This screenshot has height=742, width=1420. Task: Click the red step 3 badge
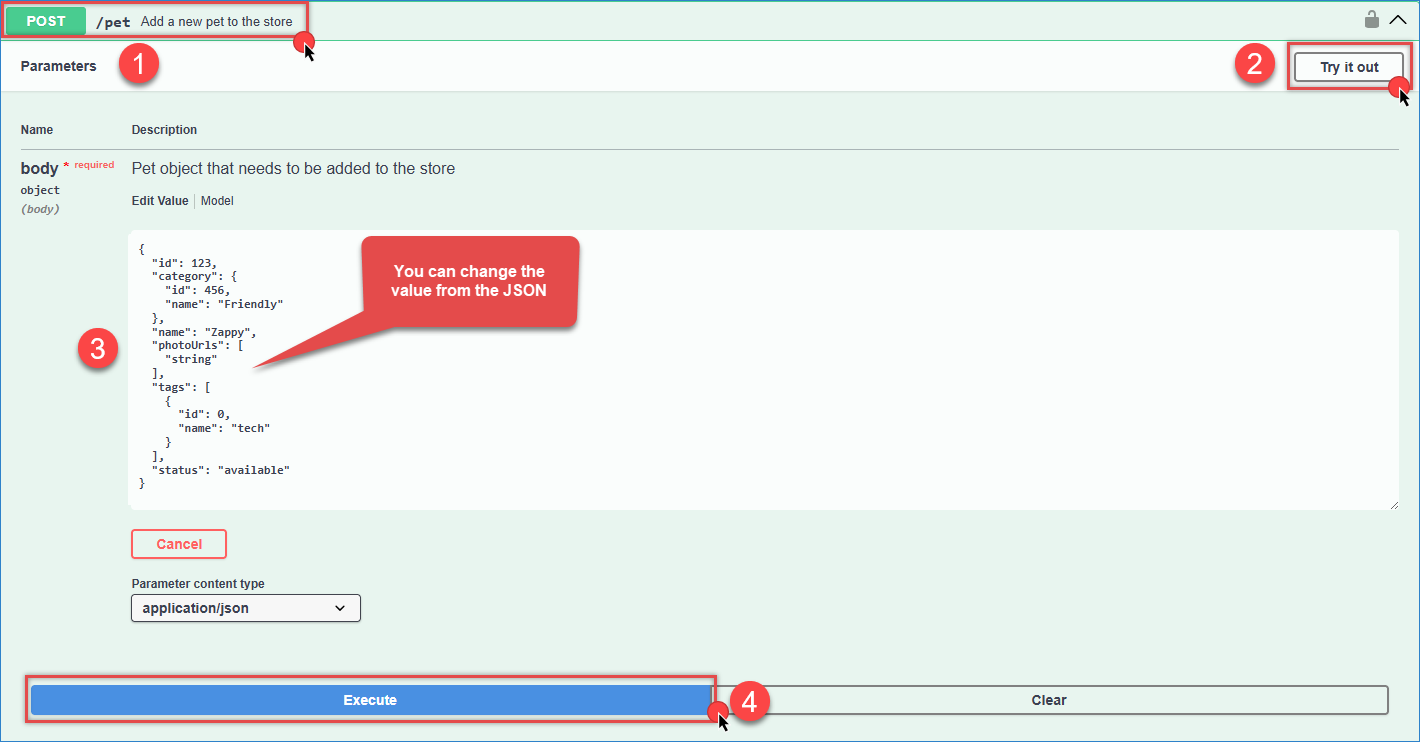pos(98,350)
